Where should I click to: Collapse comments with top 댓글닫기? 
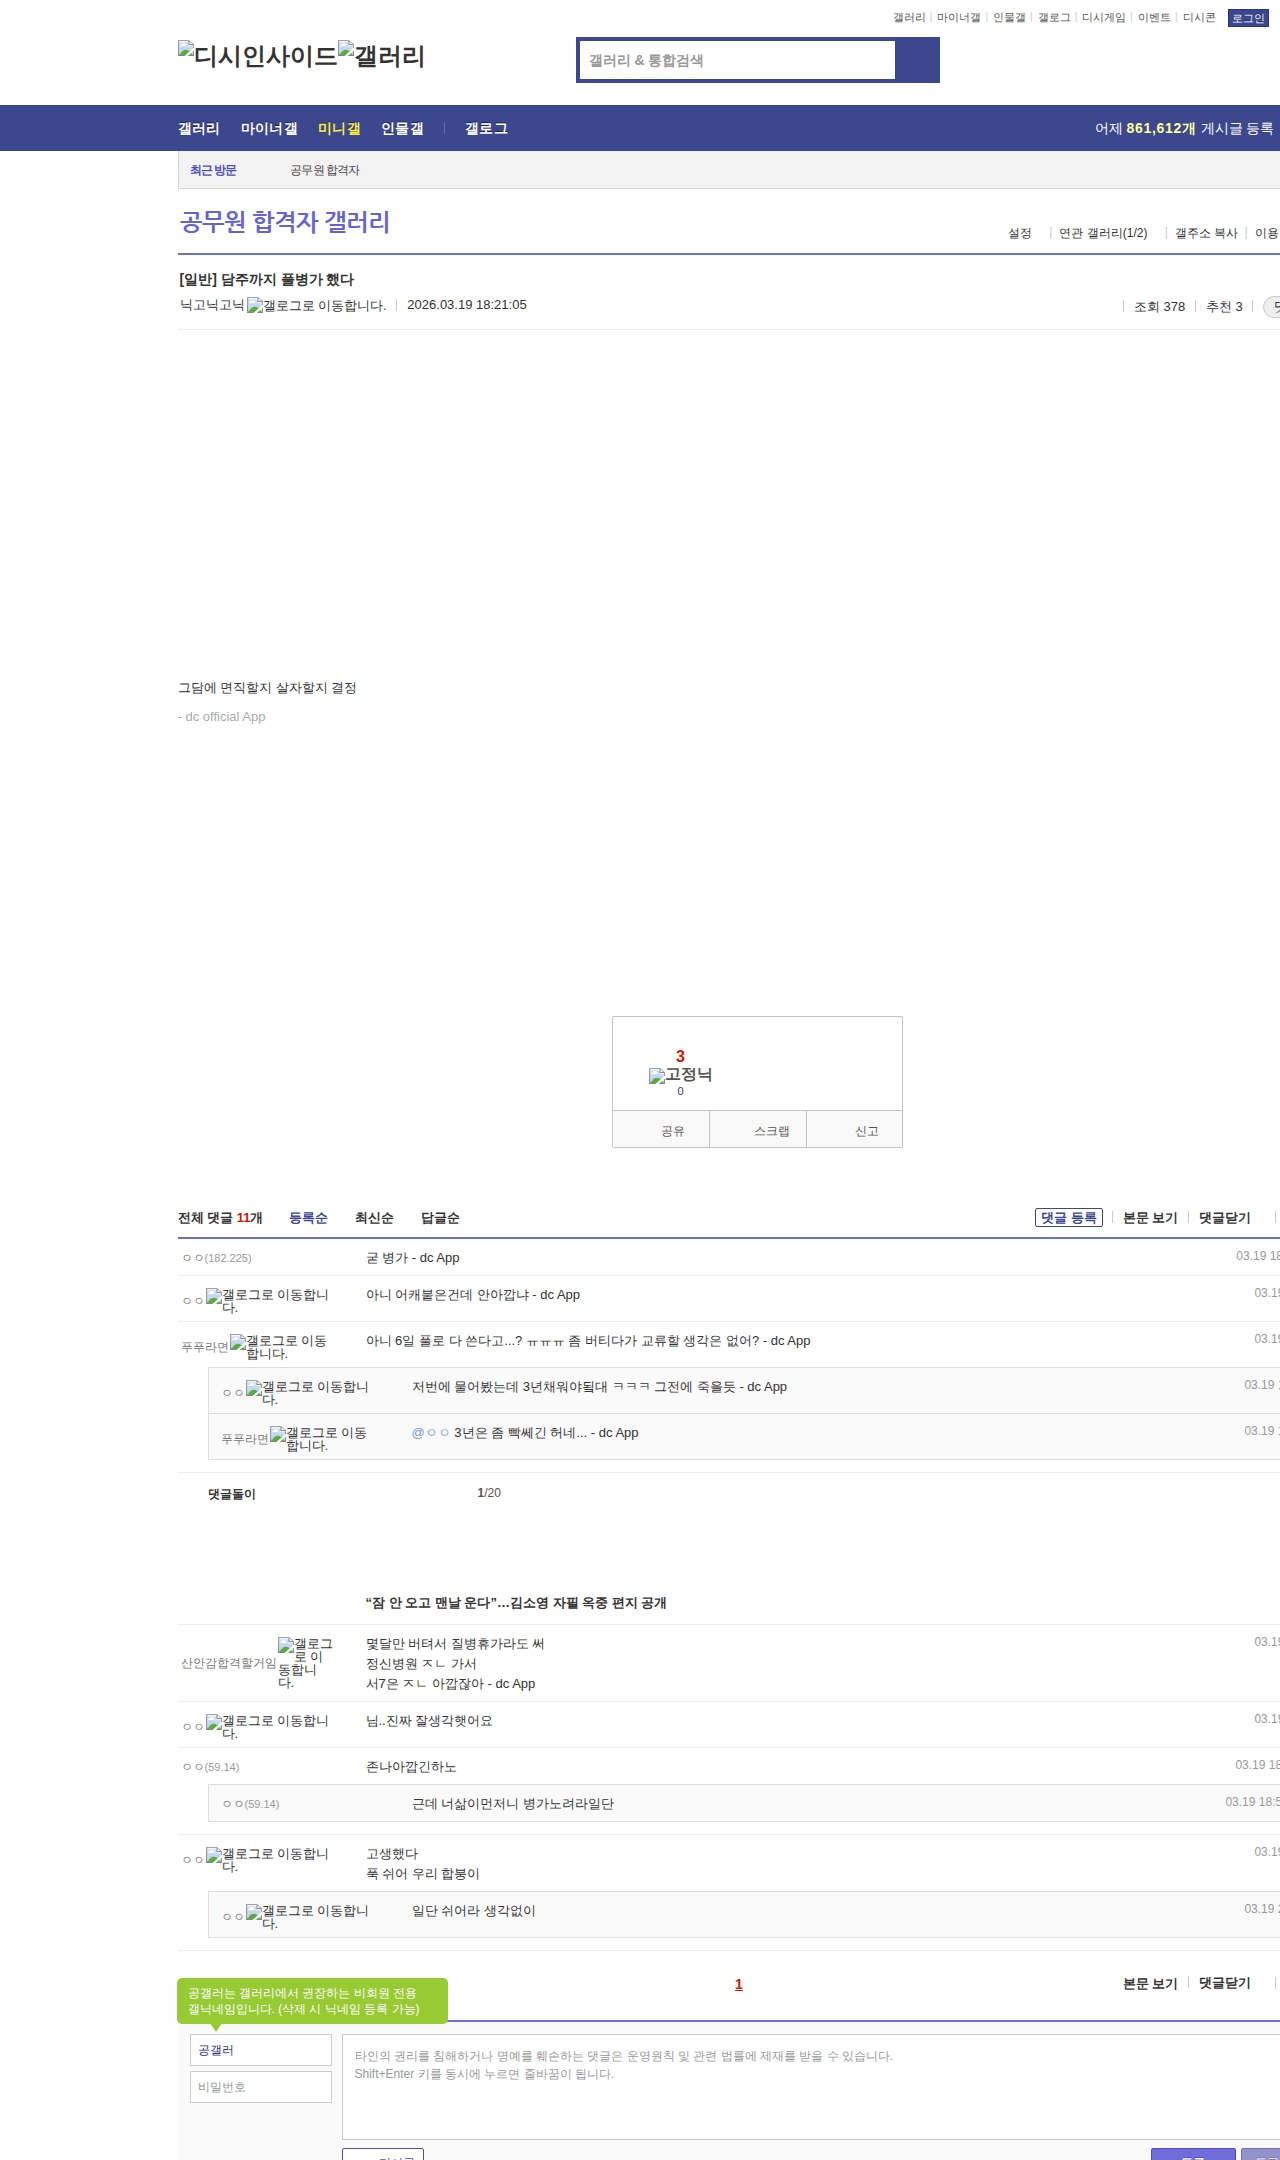pyautogui.click(x=1224, y=1218)
